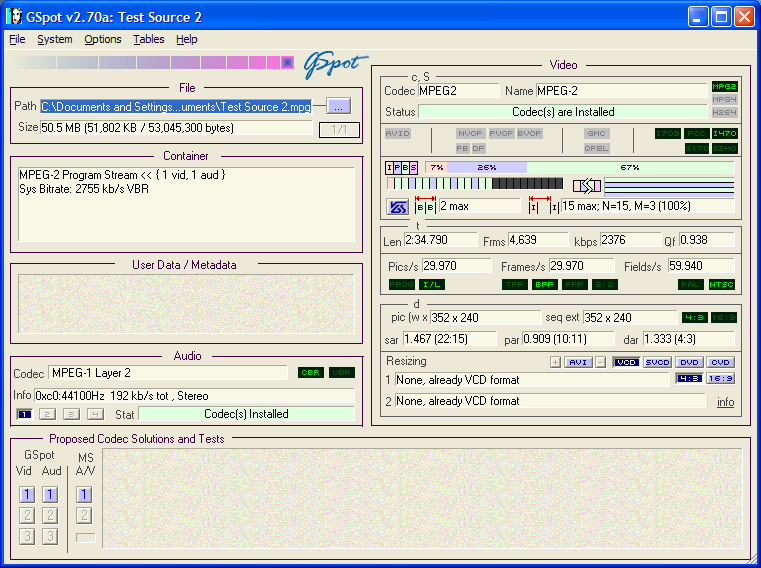Click the green 4:3 indicator beside seq ext
The width and height of the screenshot is (761, 568).
coord(694,318)
